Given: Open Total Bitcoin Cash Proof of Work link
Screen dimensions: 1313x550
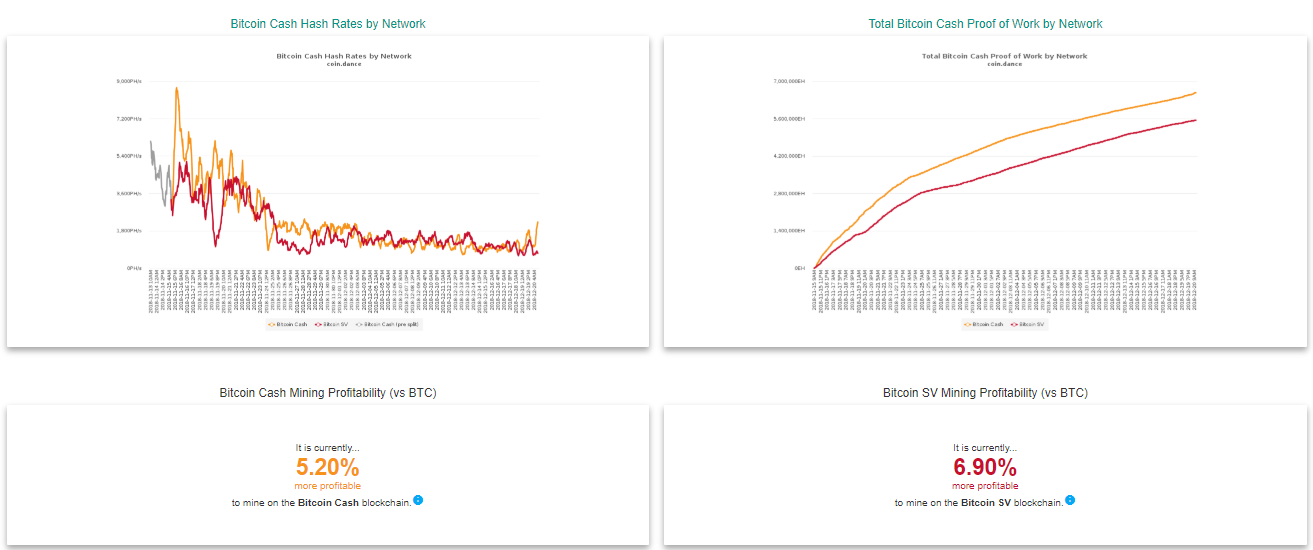Looking at the screenshot, I should tap(985, 23).
